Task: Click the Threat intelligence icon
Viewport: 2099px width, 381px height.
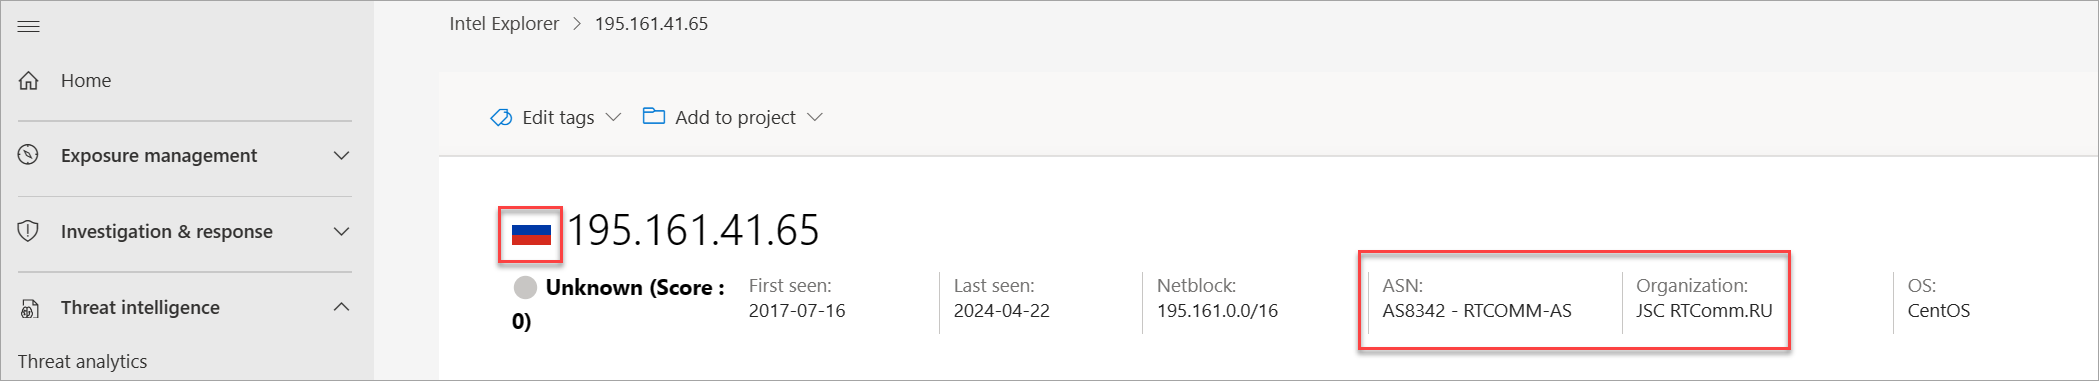Action: click(x=29, y=308)
